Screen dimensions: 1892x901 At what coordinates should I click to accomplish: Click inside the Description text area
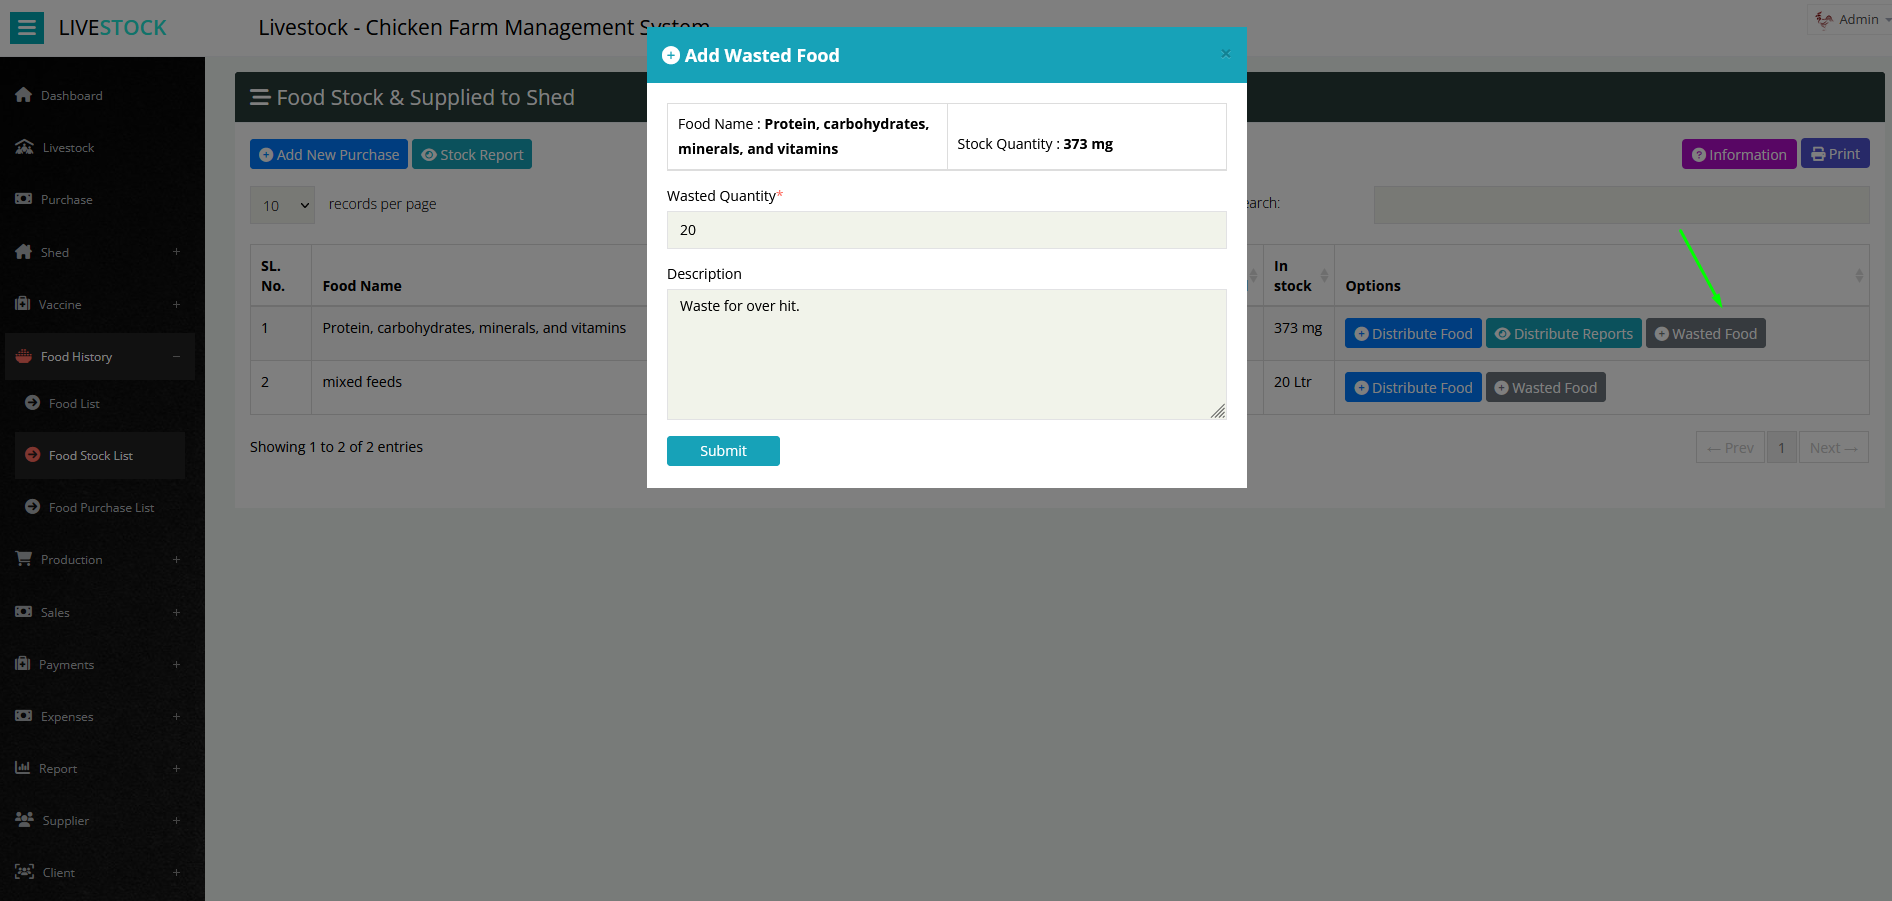point(946,354)
